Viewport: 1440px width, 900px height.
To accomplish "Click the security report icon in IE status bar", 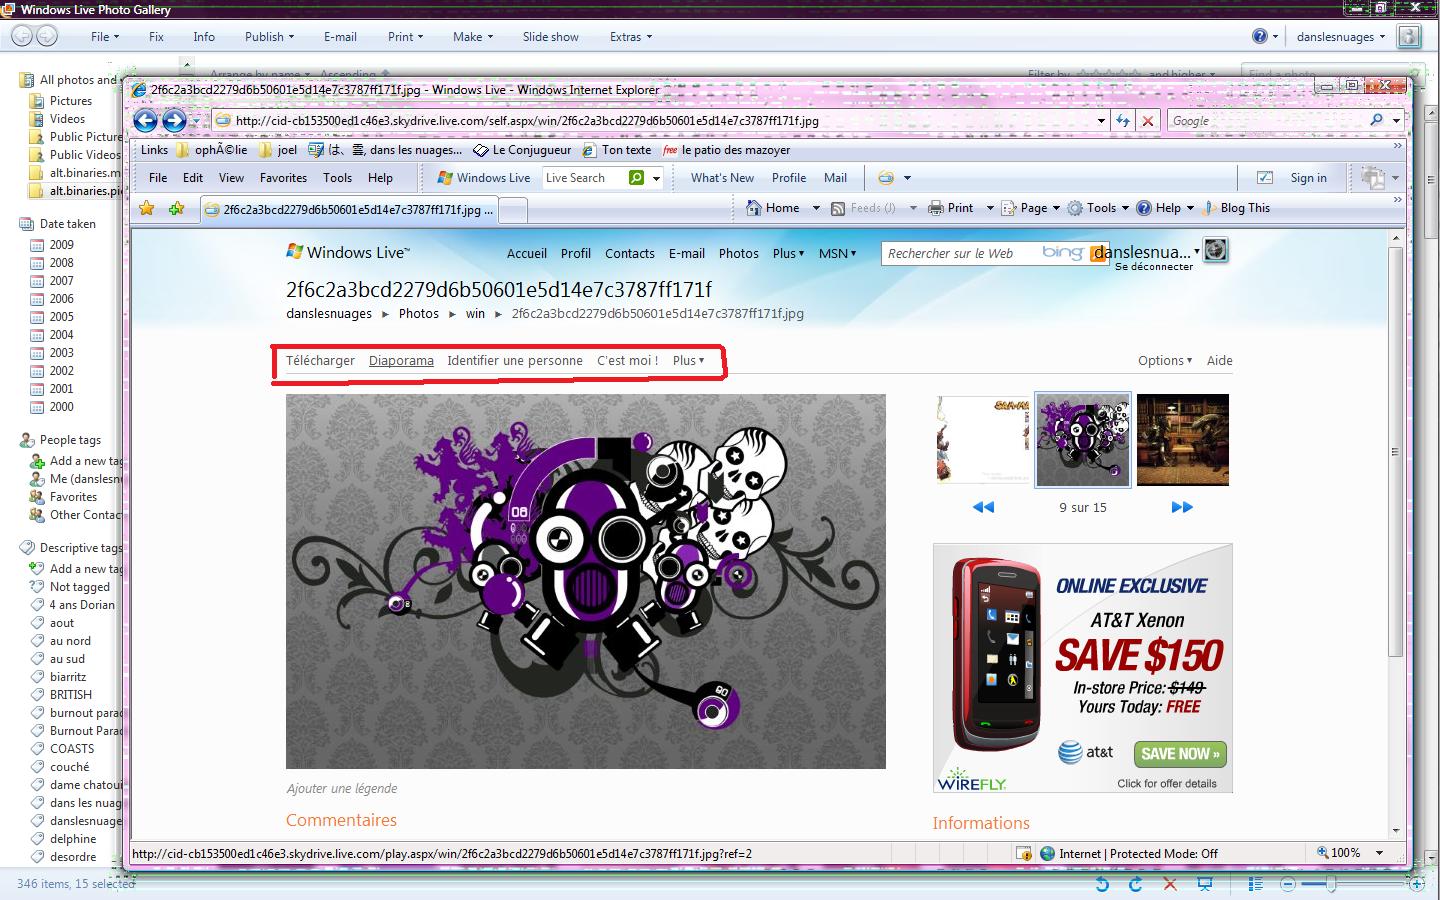I will [x=1023, y=853].
